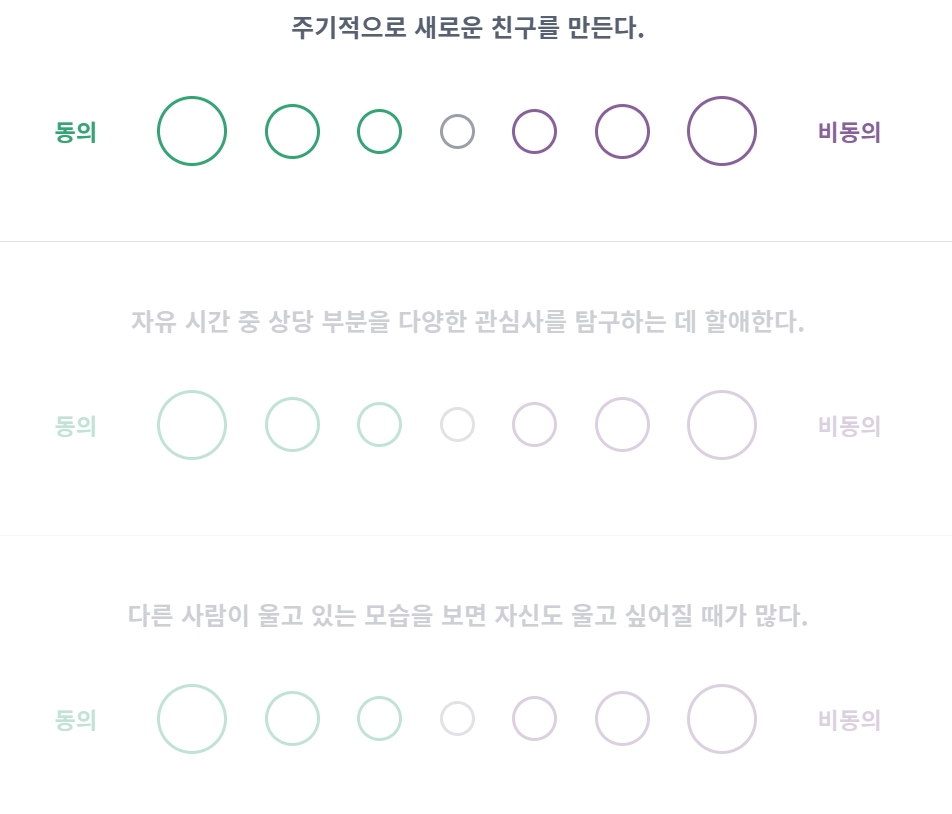952x814 pixels.
Task: Strongly agree on the exploring interests question
Action: (191, 424)
